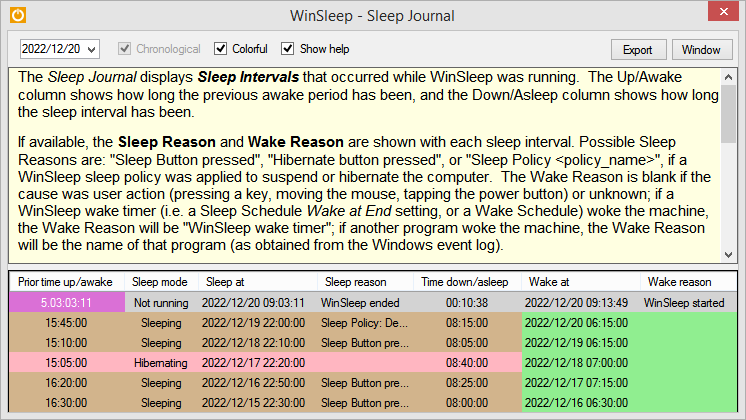Click the Sleep mode column header
Viewport: 746px width, 420px height.
click(x=161, y=282)
